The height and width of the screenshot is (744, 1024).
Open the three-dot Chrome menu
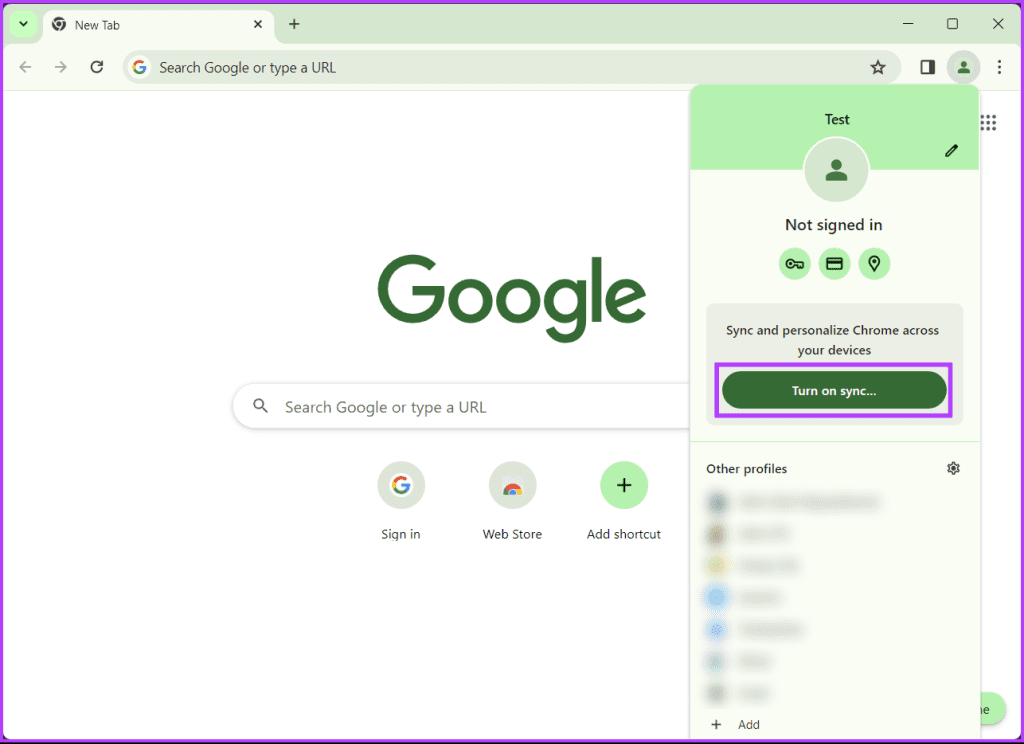pos(999,67)
